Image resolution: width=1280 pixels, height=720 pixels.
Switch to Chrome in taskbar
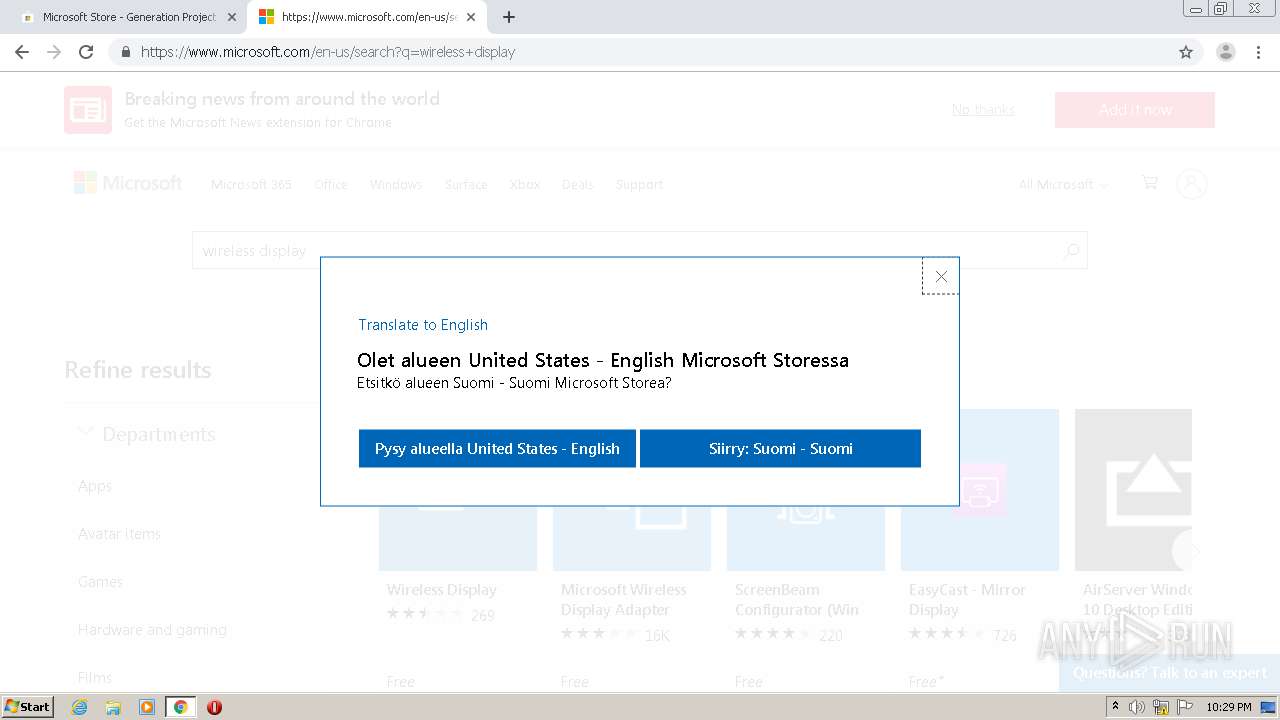(x=180, y=707)
